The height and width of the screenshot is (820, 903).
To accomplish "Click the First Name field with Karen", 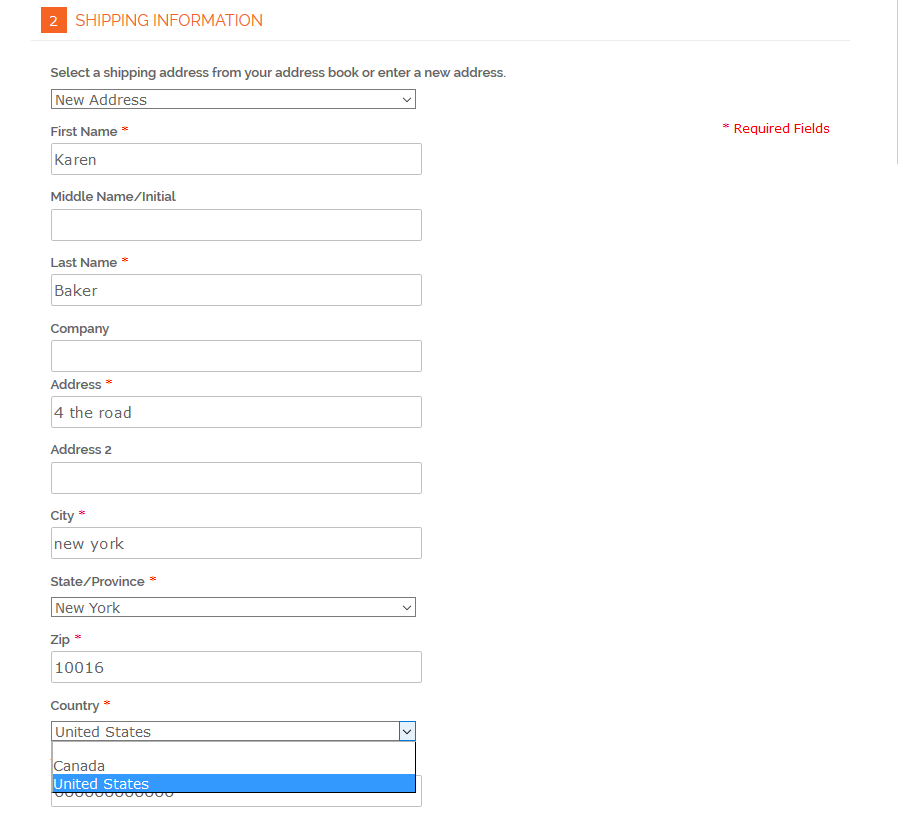I will [x=236, y=160].
